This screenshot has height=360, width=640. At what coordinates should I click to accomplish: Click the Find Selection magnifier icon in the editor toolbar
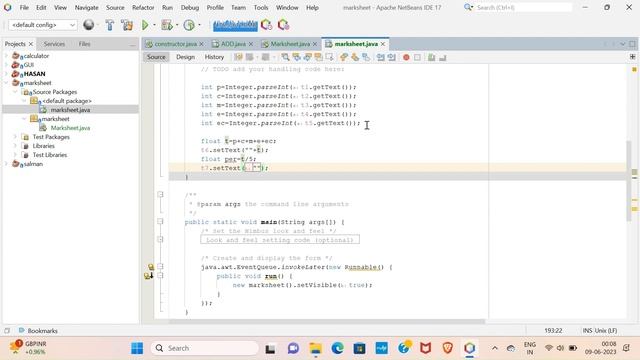tap(285, 57)
